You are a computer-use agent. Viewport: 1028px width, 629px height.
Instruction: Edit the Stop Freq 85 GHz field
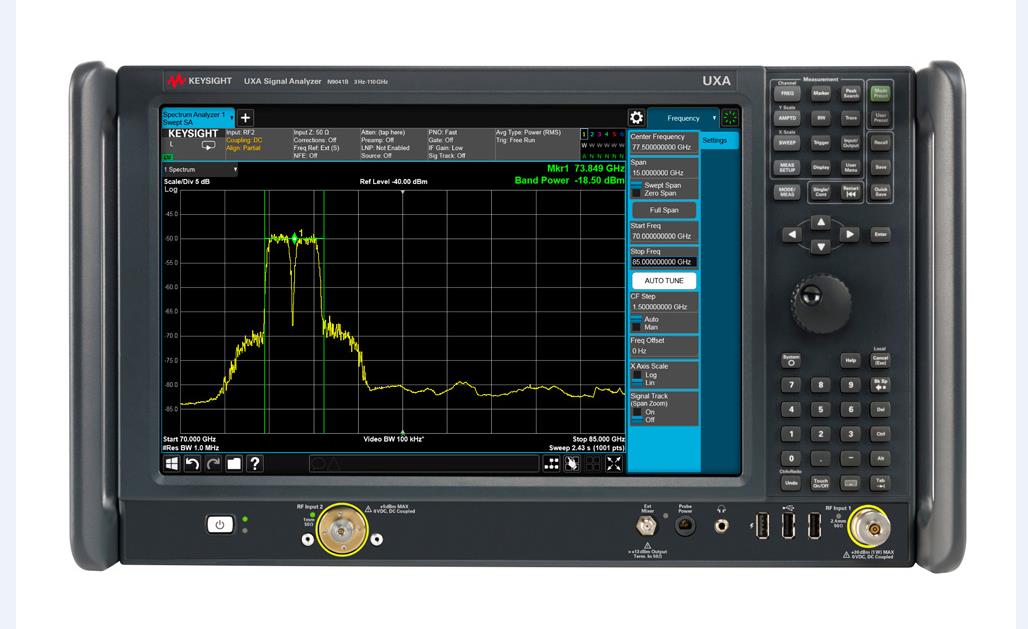[664, 257]
